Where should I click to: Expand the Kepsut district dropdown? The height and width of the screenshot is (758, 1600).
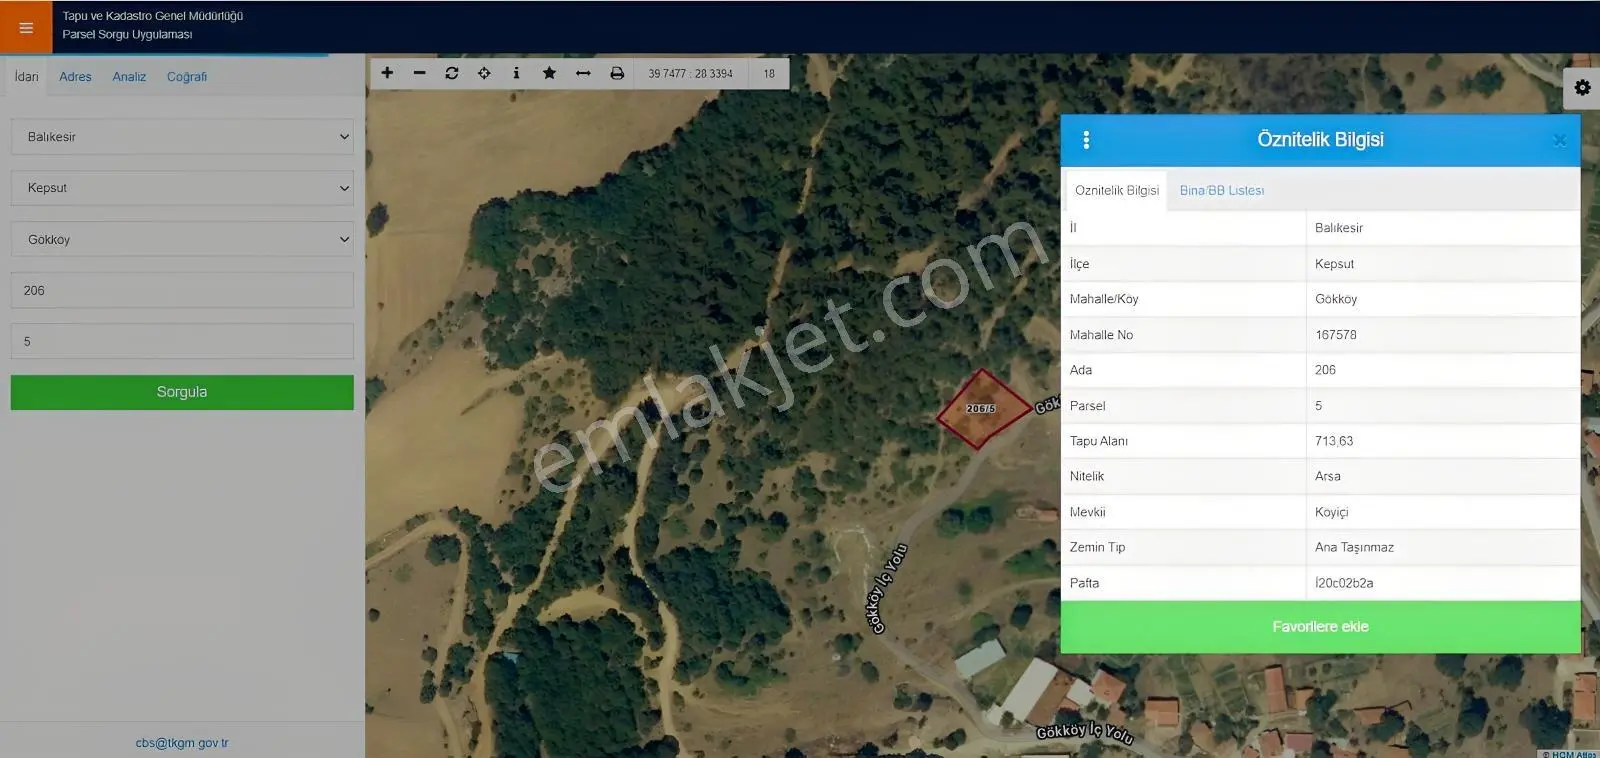(x=182, y=188)
